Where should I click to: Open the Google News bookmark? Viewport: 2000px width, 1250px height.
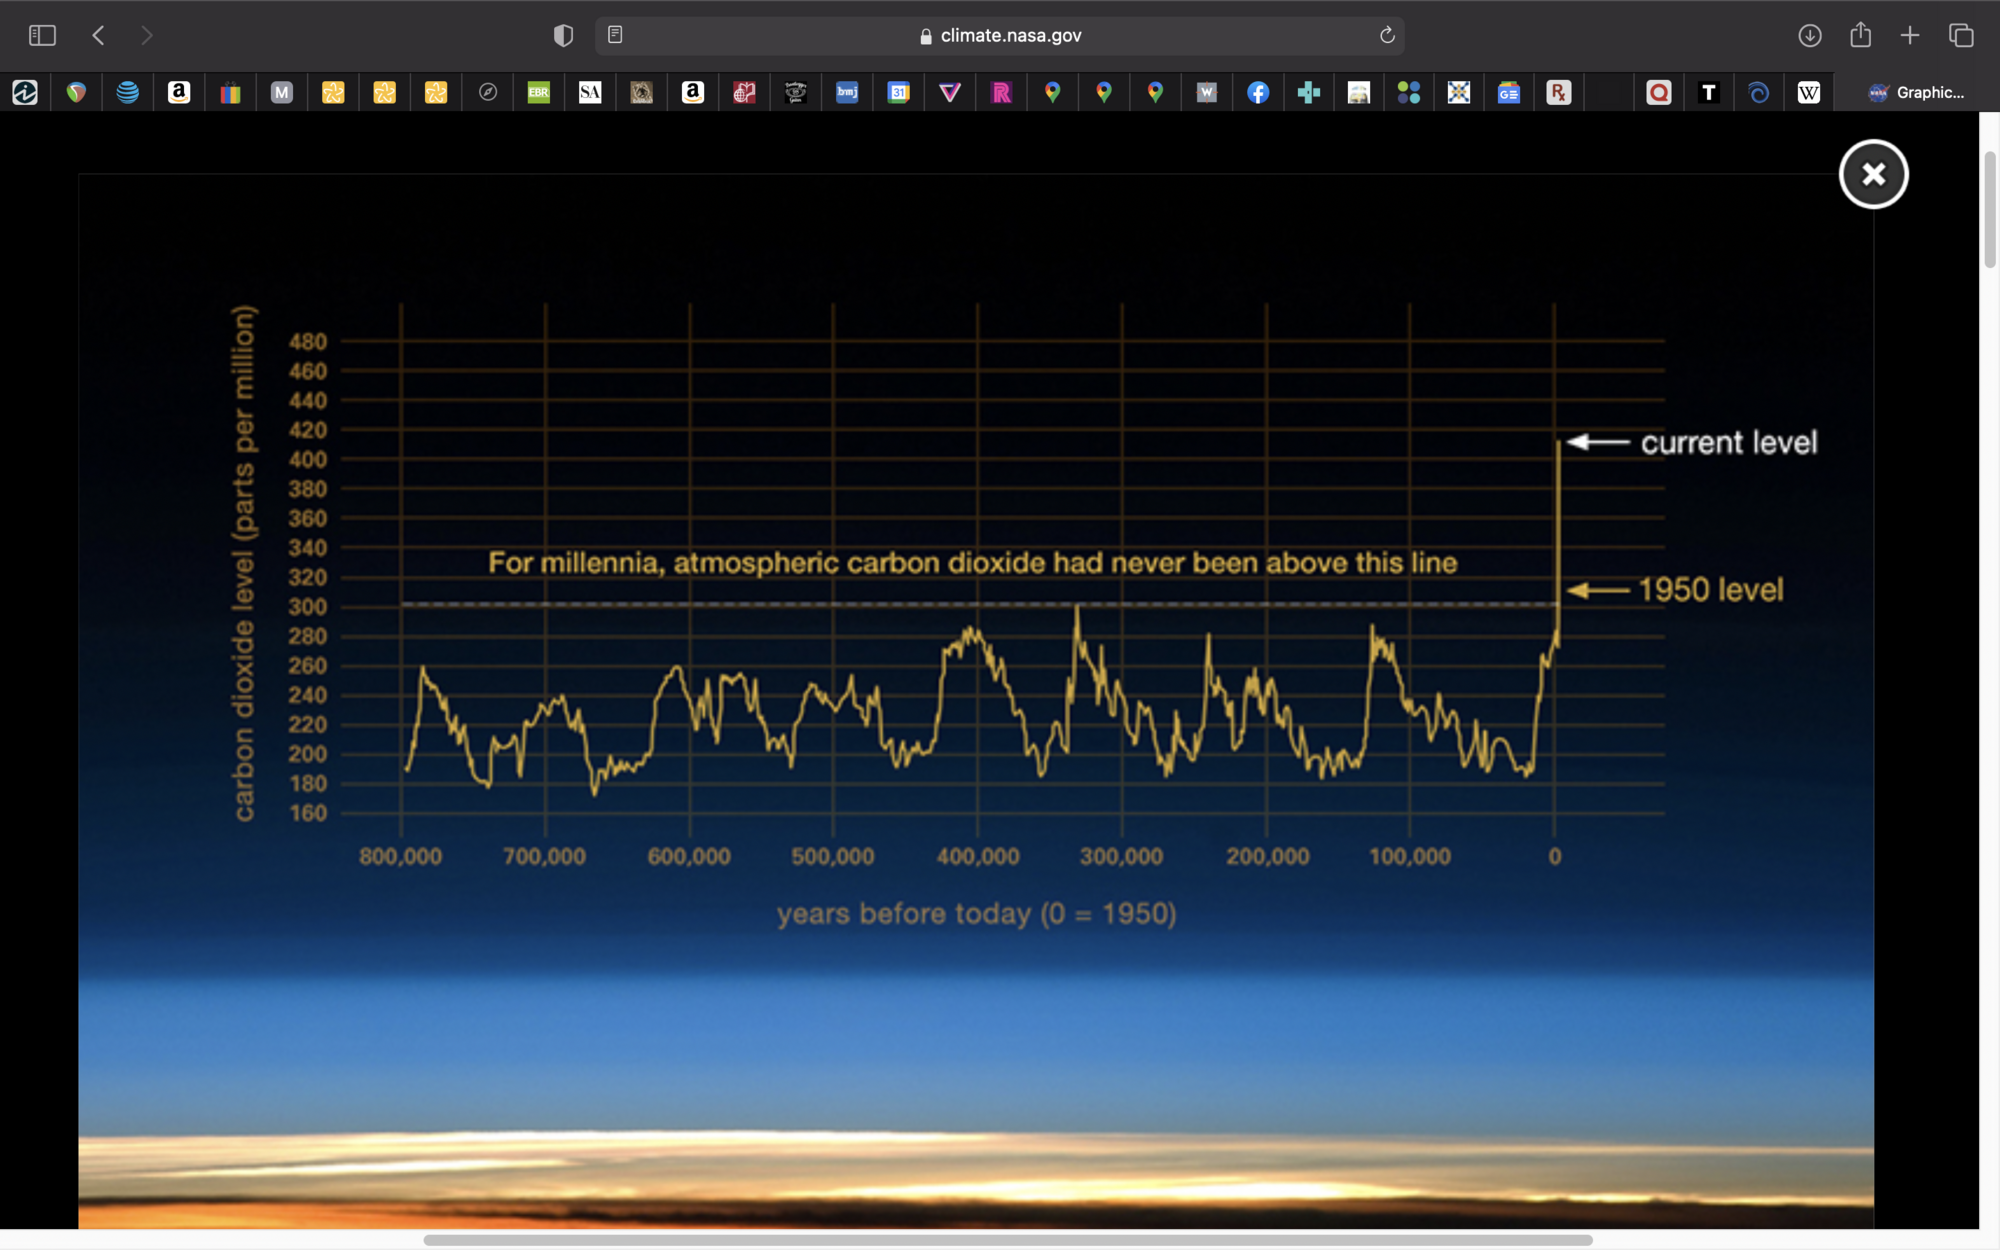pos(1509,92)
